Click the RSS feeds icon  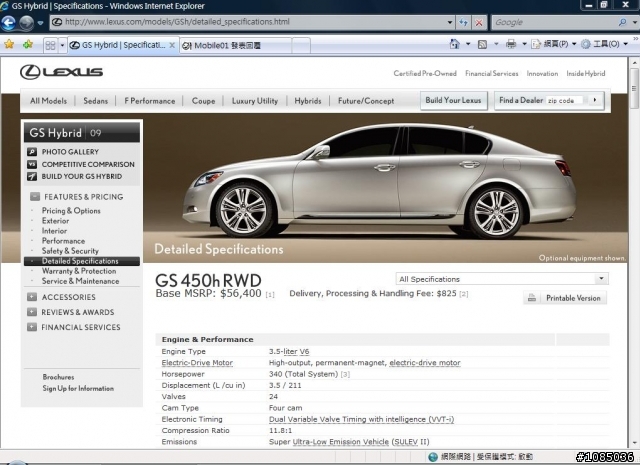tap(482, 44)
